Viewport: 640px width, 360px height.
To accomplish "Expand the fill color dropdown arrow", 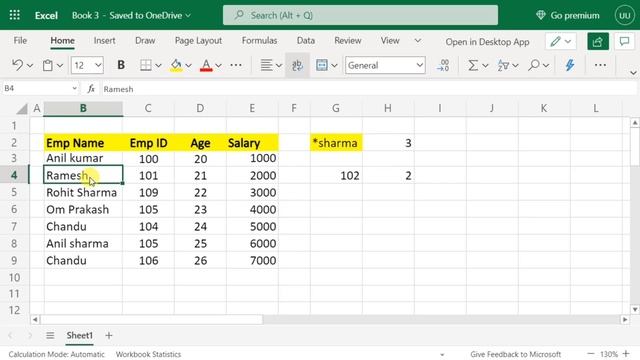I will (188, 65).
